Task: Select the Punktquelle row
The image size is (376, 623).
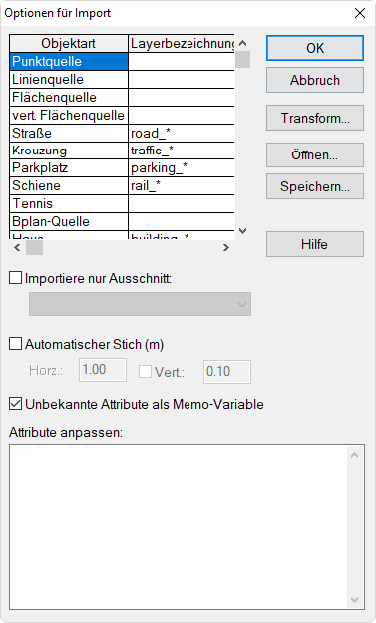Action: point(122,61)
